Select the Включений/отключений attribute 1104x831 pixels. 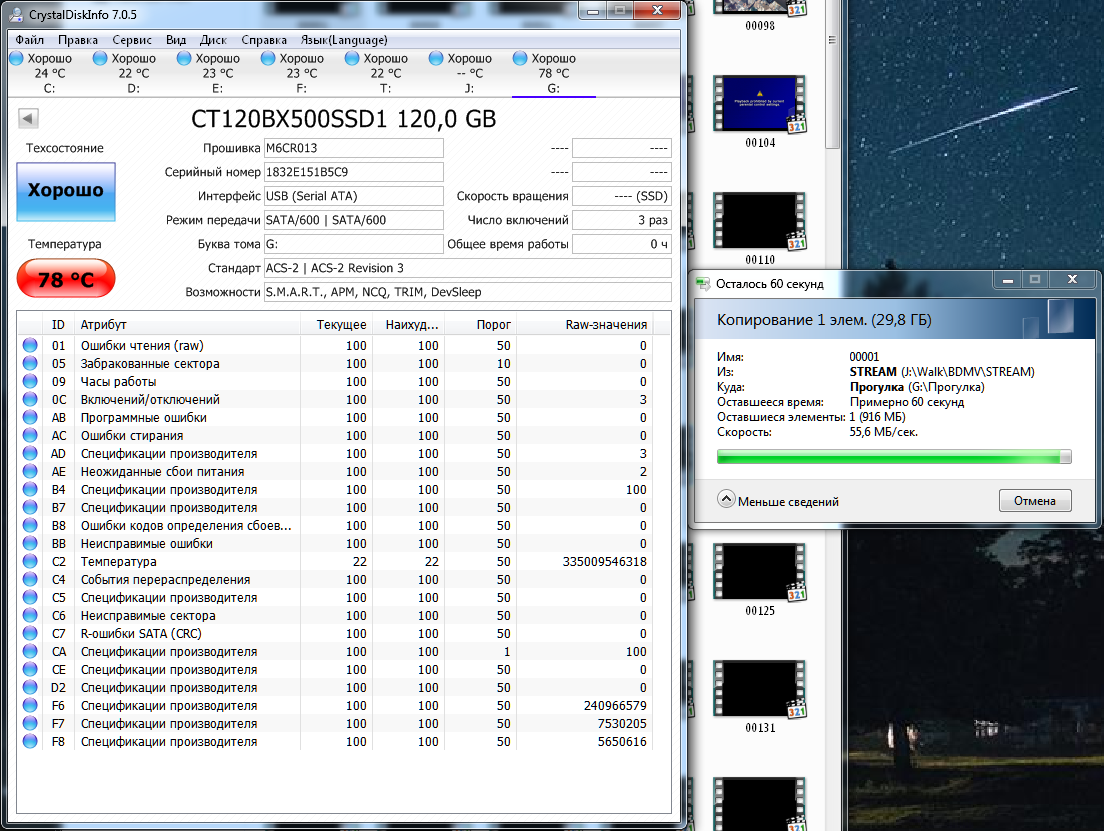click(x=150, y=399)
